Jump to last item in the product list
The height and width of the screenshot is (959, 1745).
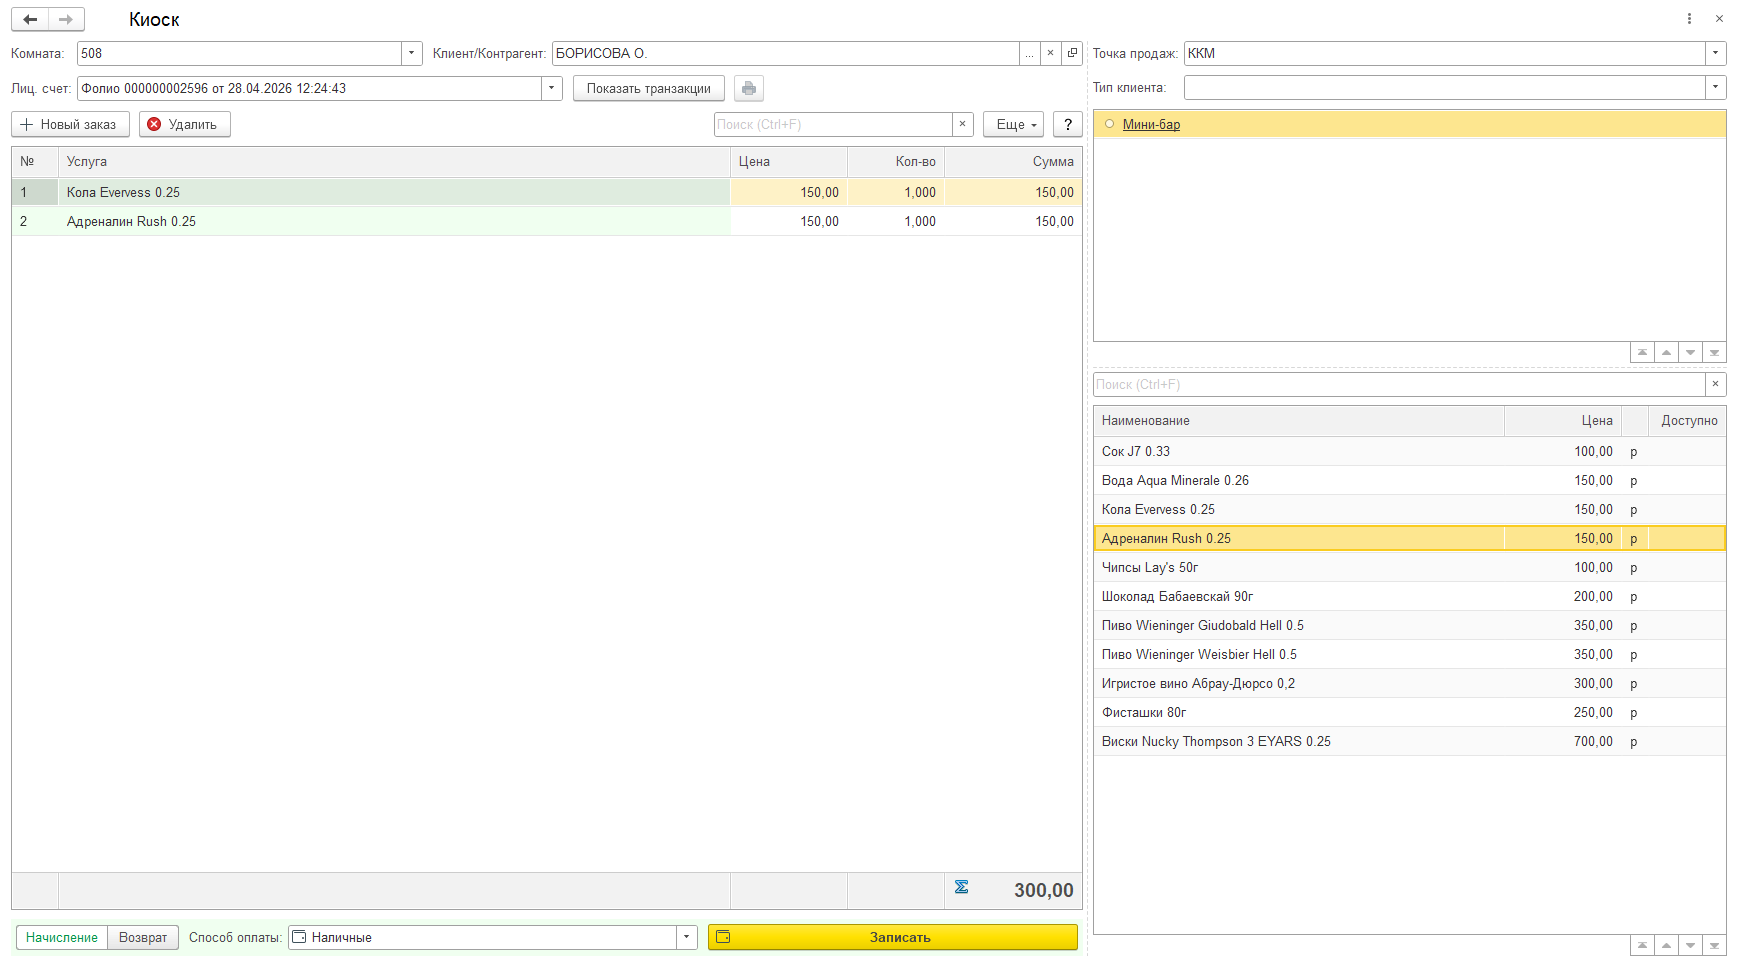tap(1714, 945)
